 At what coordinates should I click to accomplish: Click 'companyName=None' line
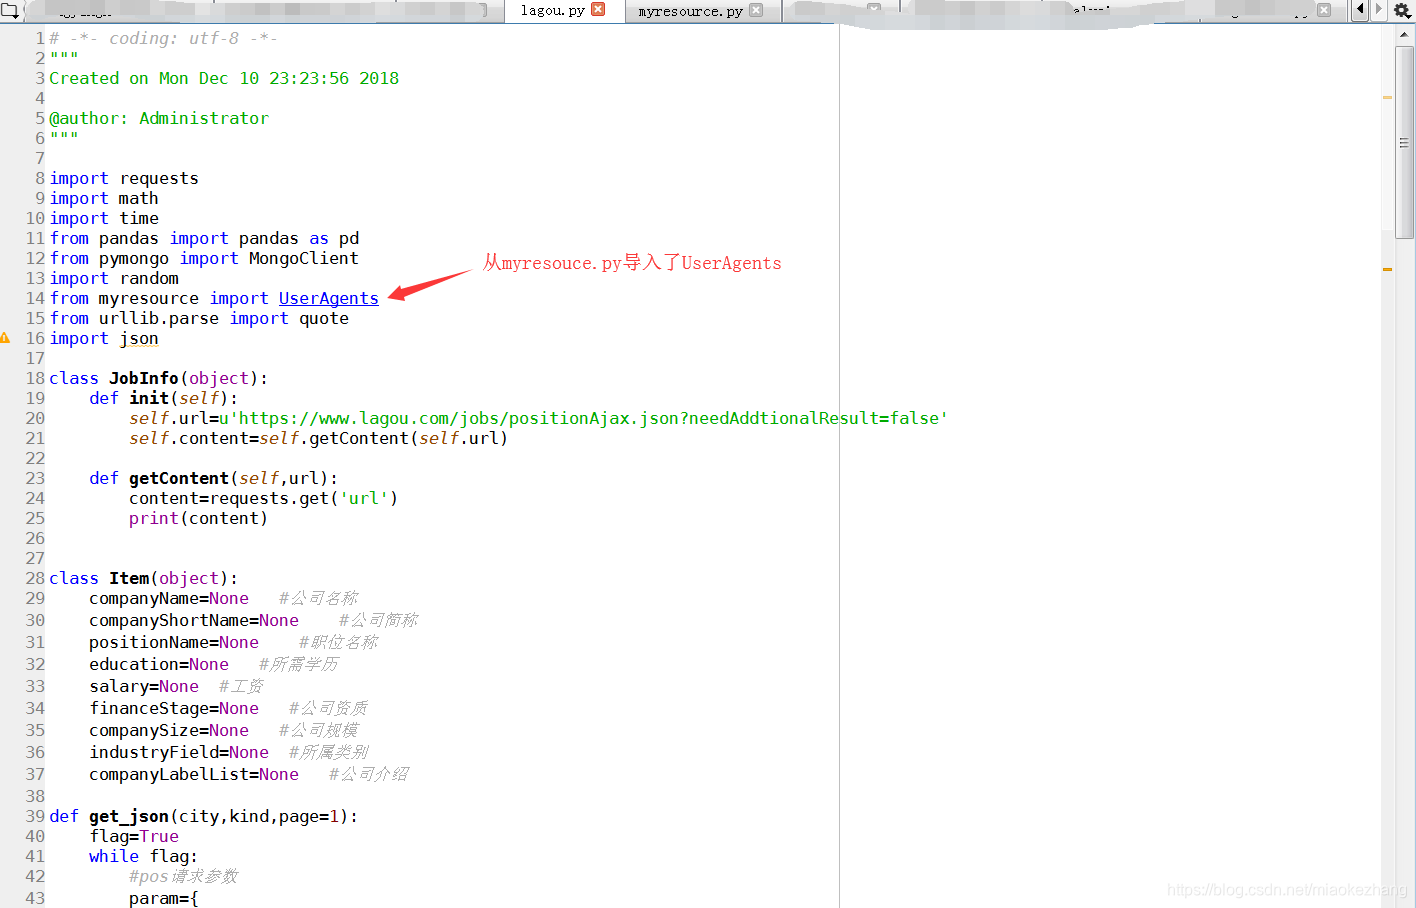169,598
